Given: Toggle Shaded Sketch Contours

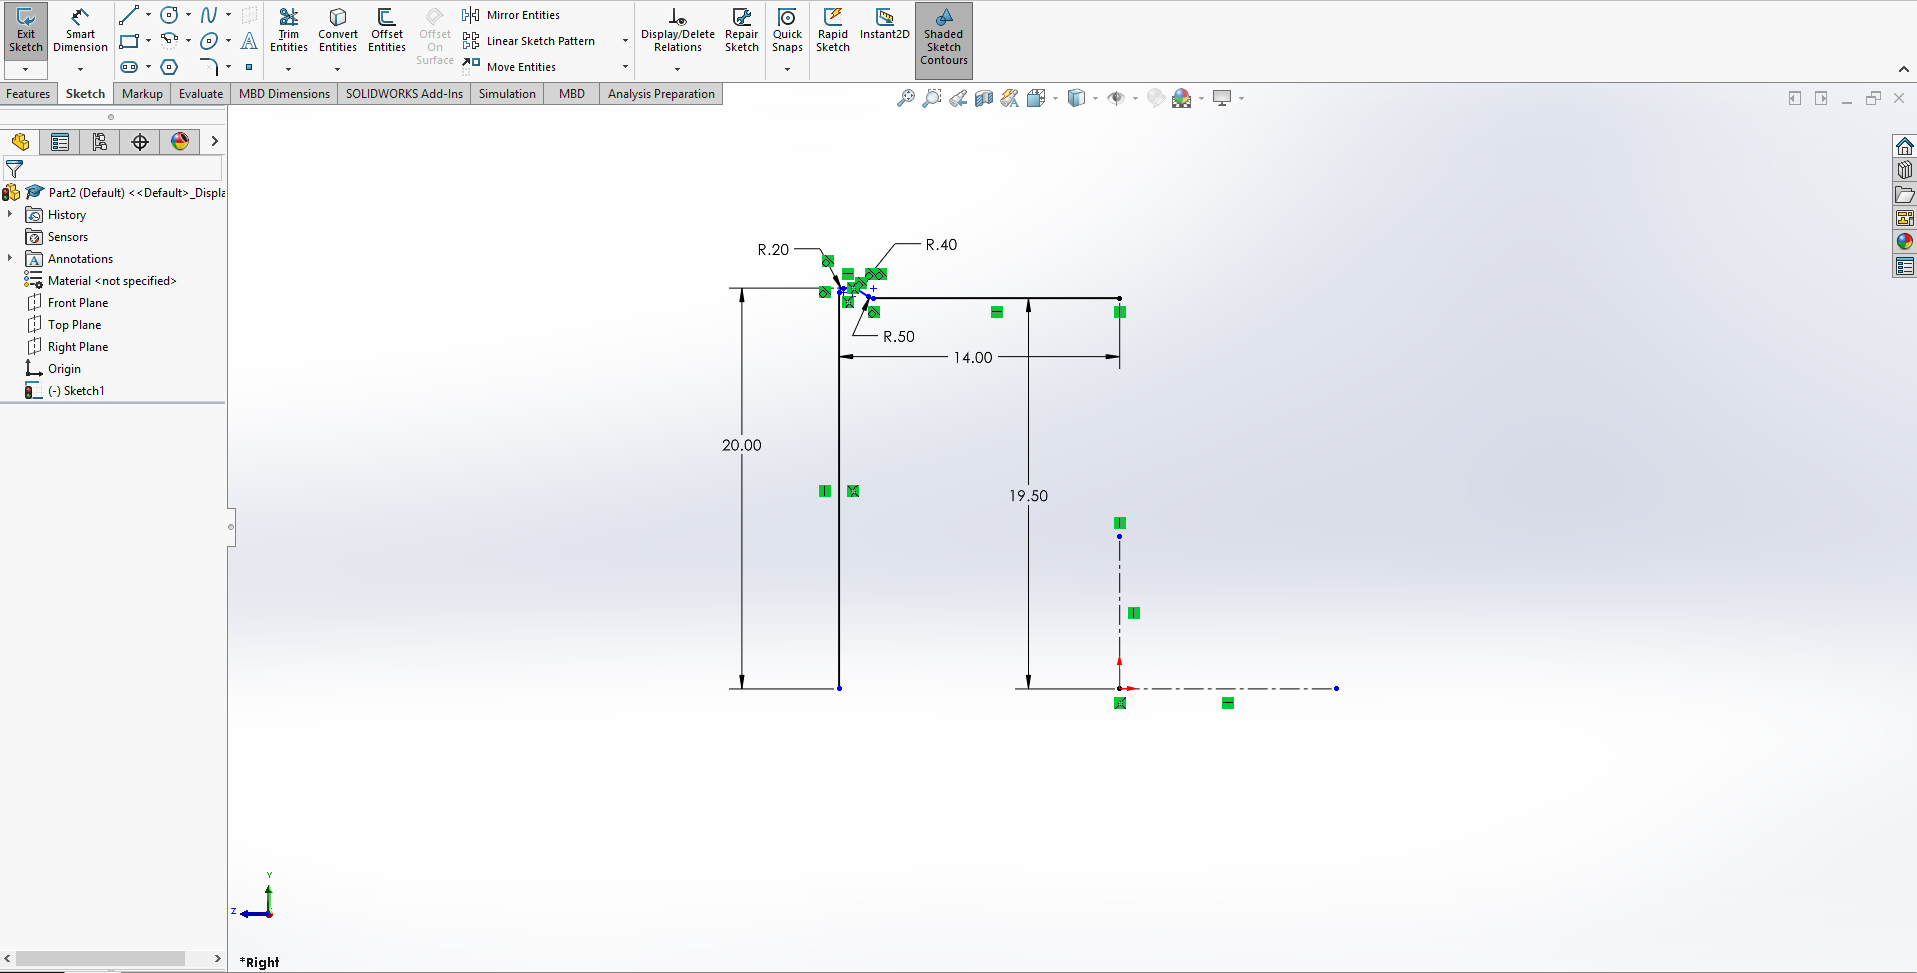Looking at the screenshot, I should (x=944, y=38).
